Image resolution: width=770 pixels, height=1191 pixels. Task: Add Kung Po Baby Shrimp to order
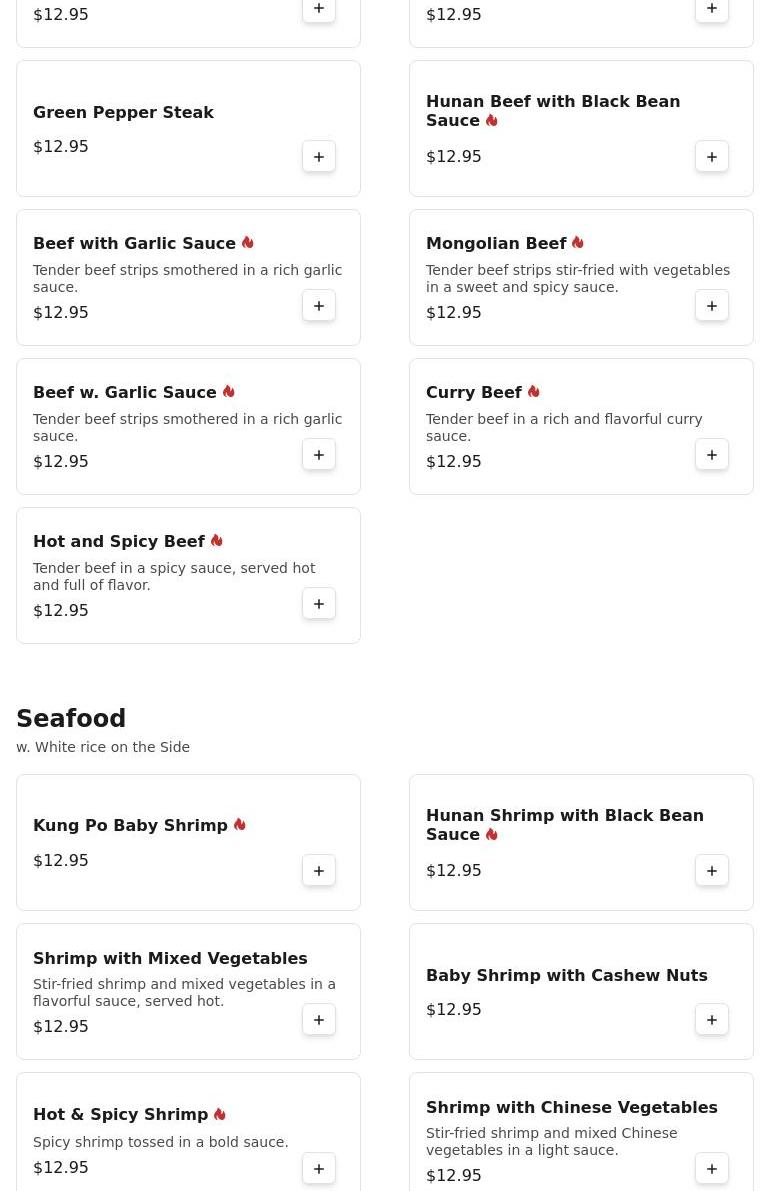[x=319, y=871]
